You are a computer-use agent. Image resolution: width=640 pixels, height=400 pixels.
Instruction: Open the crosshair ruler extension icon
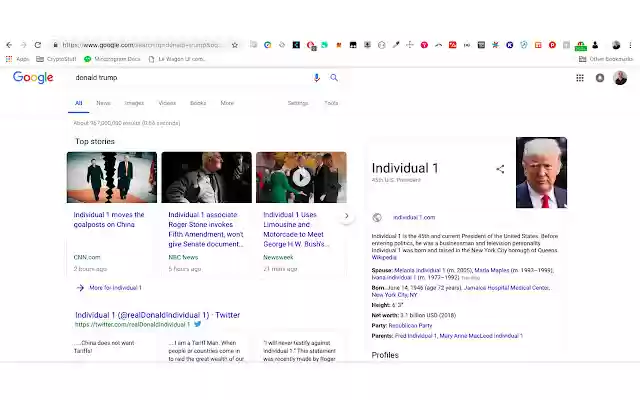(x=410, y=45)
